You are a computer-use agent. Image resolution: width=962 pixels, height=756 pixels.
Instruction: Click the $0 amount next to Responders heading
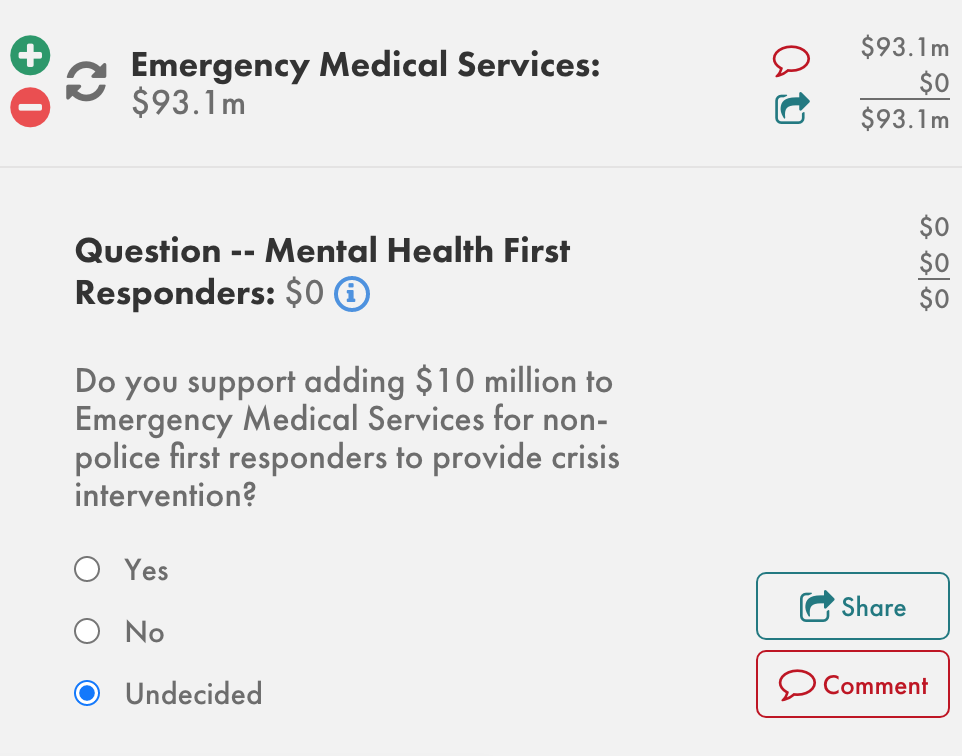click(x=304, y=294)
